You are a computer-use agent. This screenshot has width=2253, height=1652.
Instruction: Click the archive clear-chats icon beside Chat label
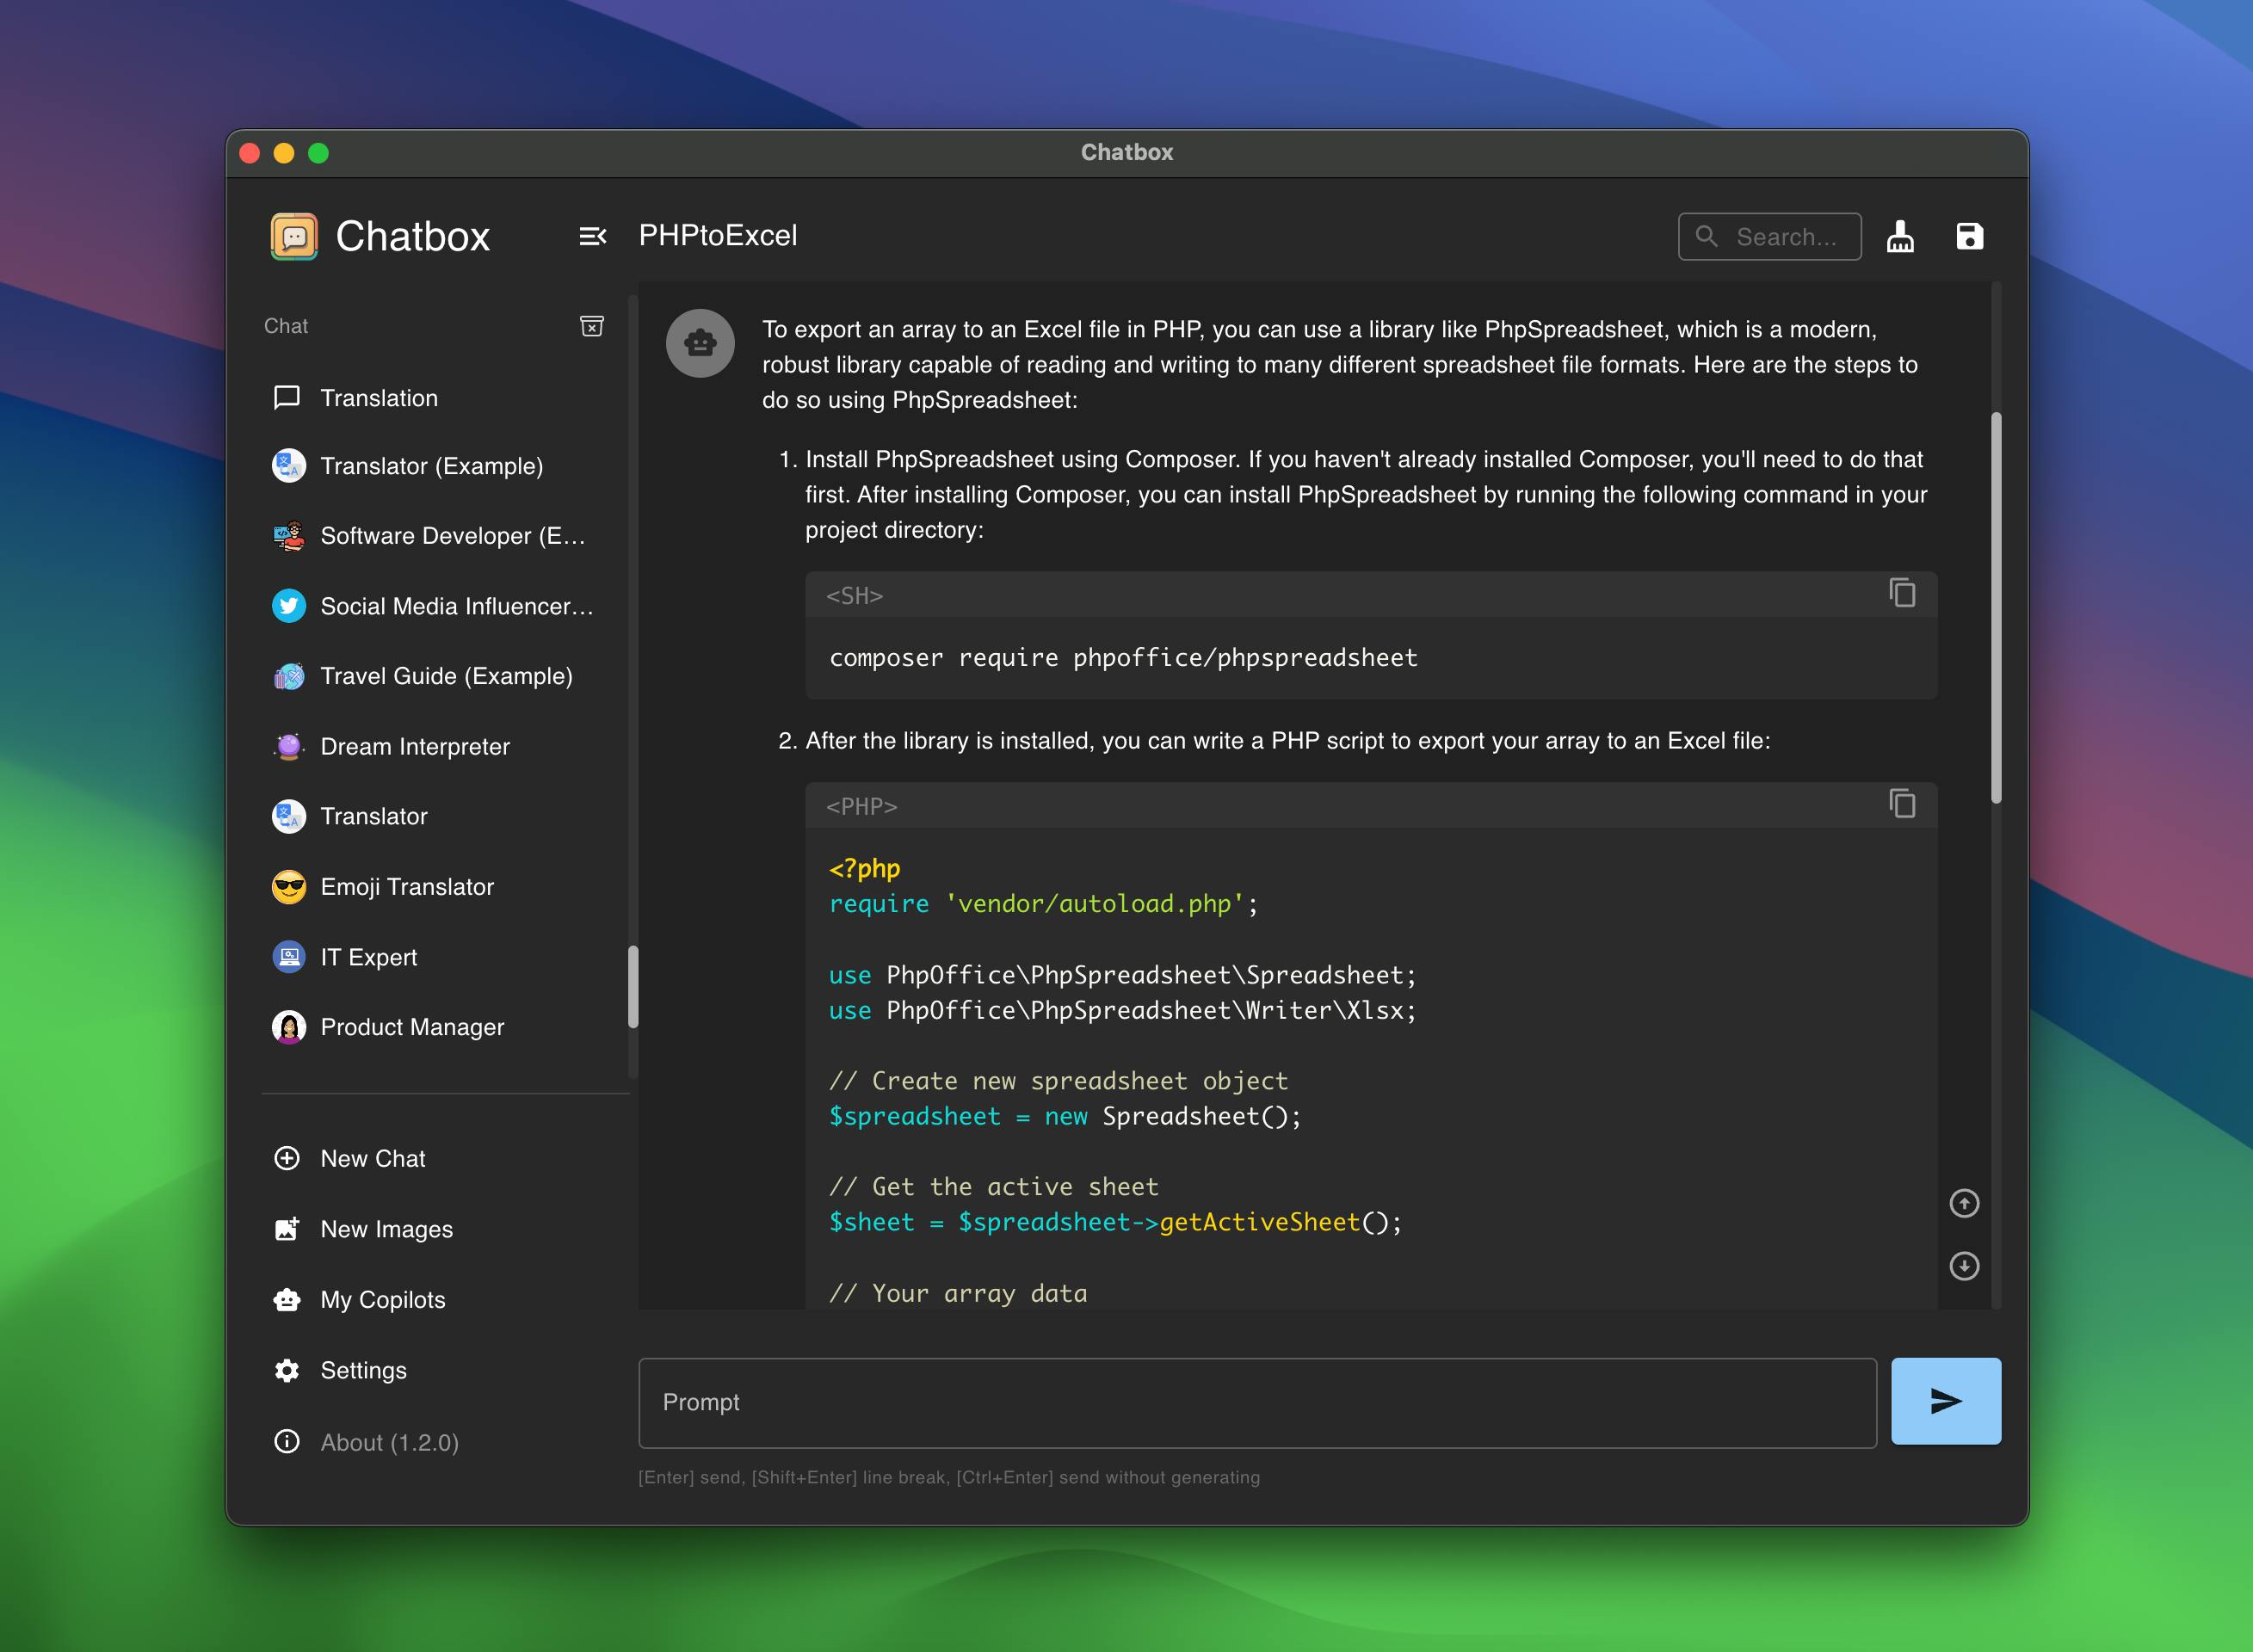tap(592, 326)
